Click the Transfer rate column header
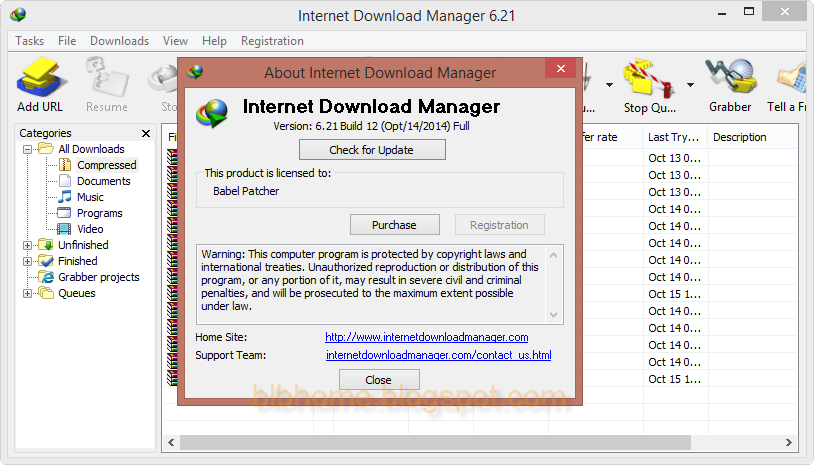Viewport: 814px width, 465px height. click(x=611, y=137)
